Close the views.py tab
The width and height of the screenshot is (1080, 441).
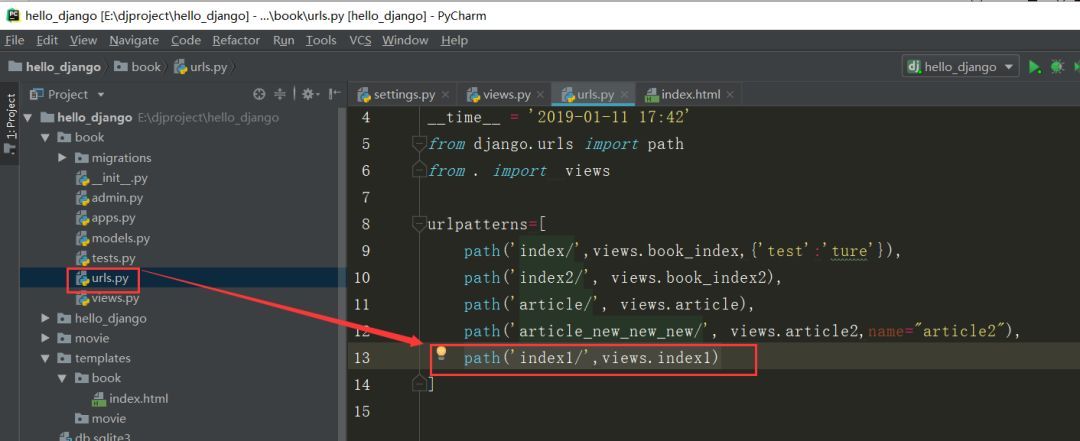(541, 94)
